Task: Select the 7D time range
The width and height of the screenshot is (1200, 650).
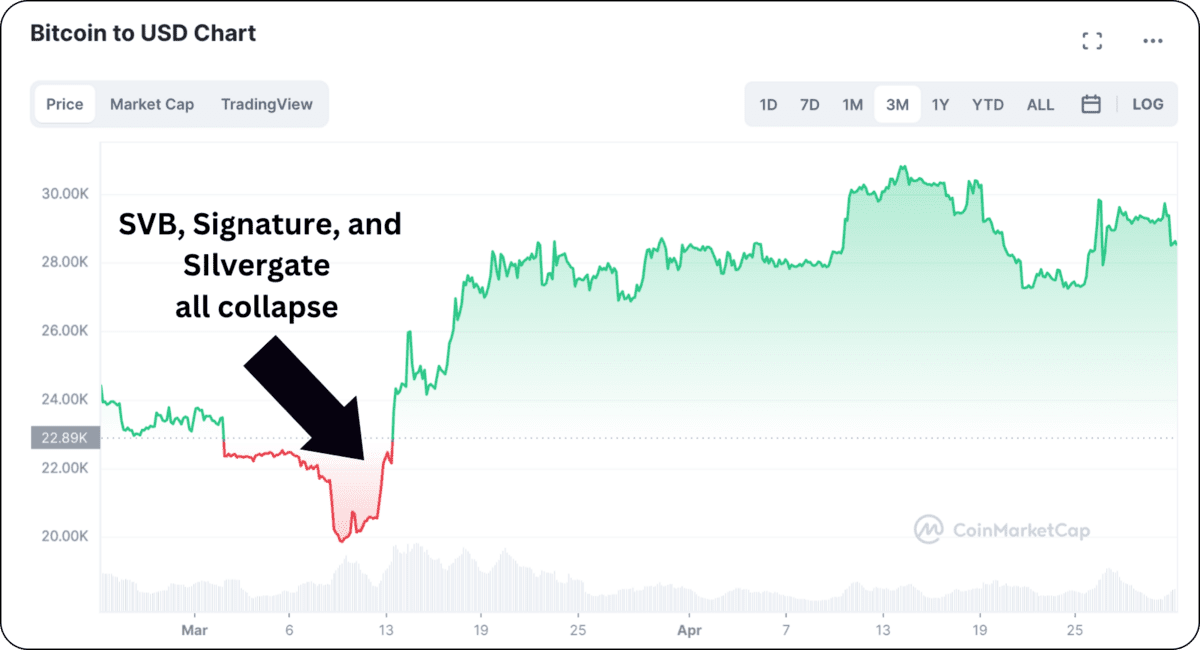Action: coord(810,104)
